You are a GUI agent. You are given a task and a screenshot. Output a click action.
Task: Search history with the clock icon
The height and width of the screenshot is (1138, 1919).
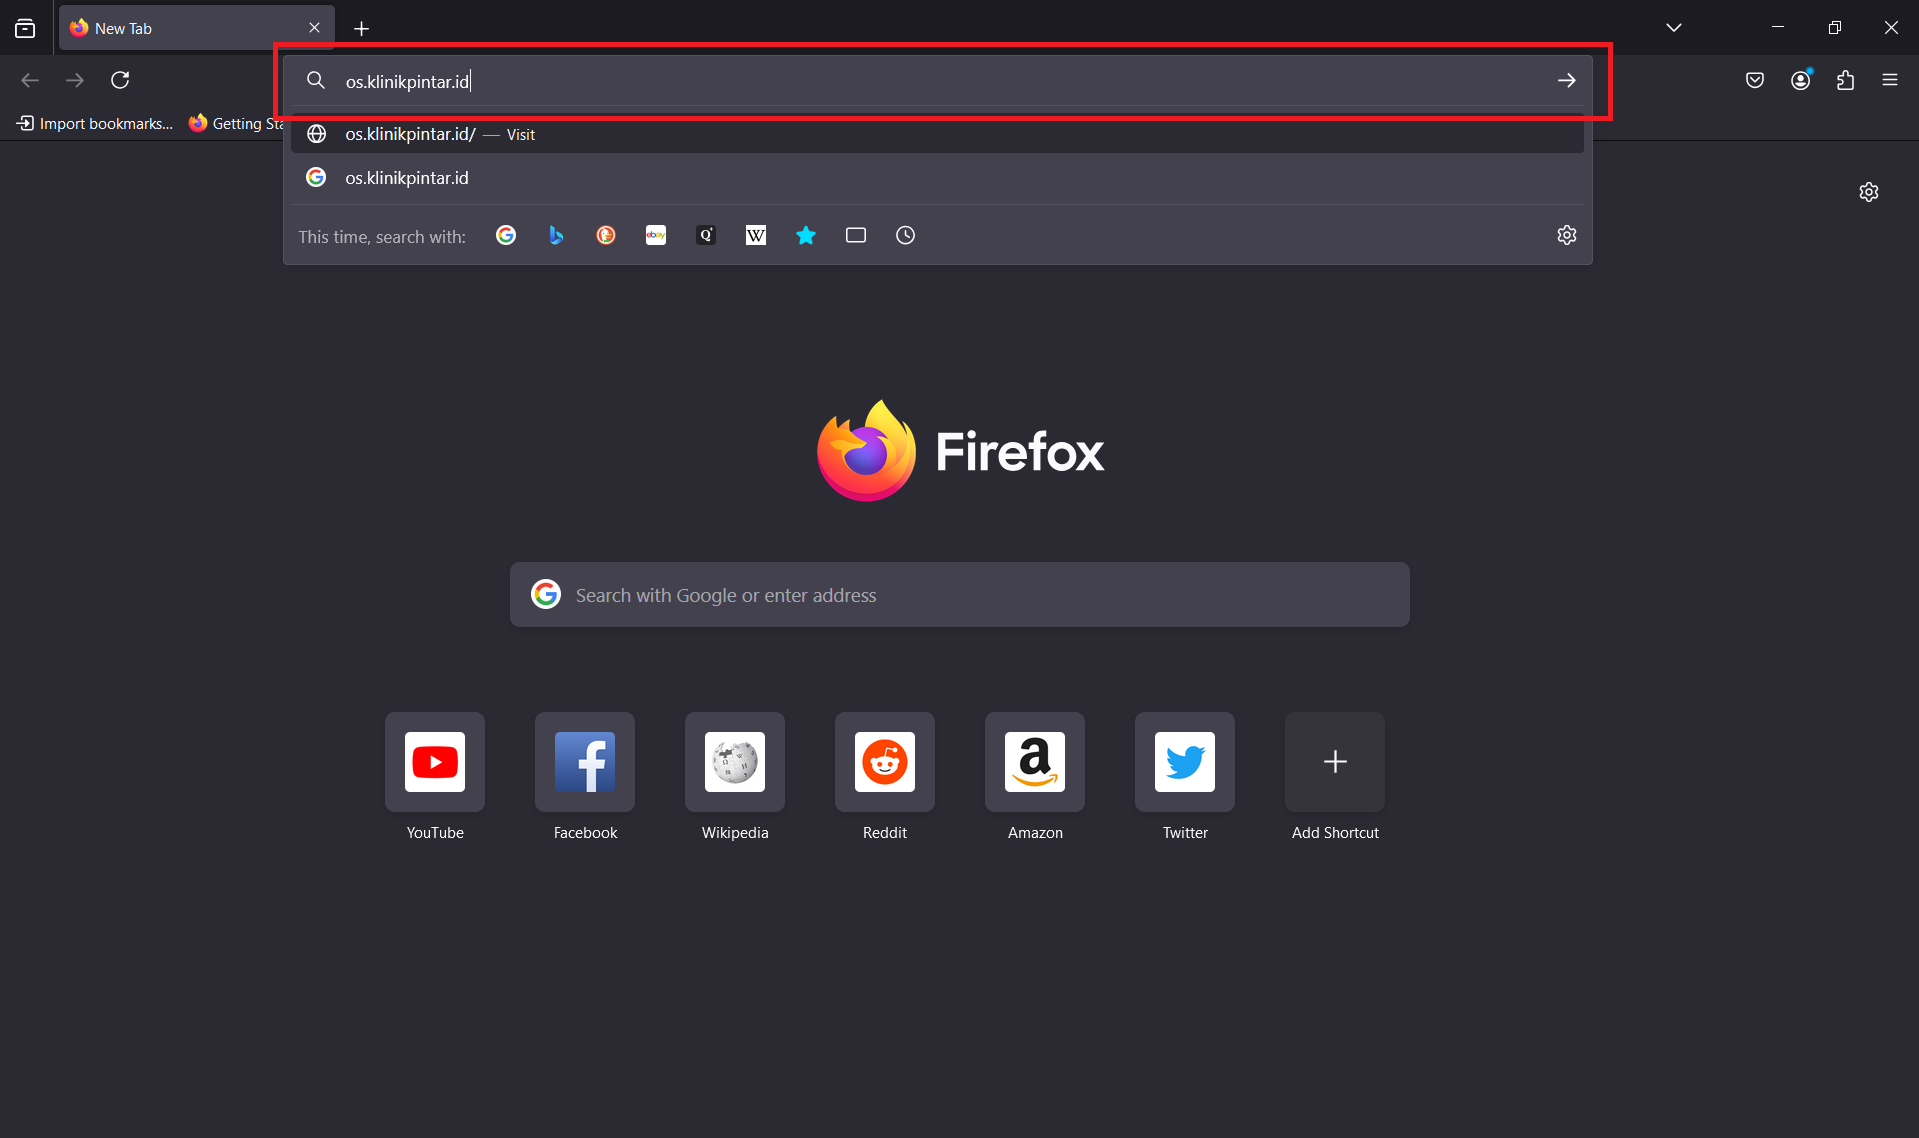tap(905, 235)
